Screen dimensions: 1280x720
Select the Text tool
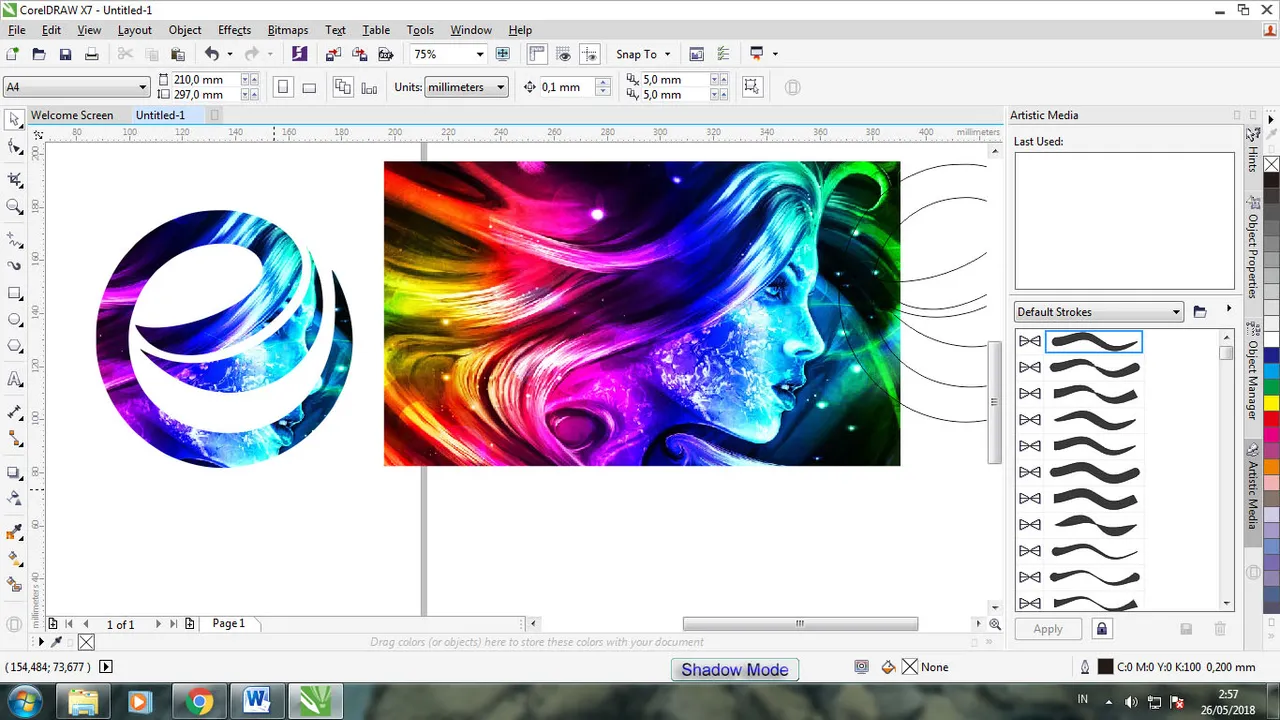[15, 379]
